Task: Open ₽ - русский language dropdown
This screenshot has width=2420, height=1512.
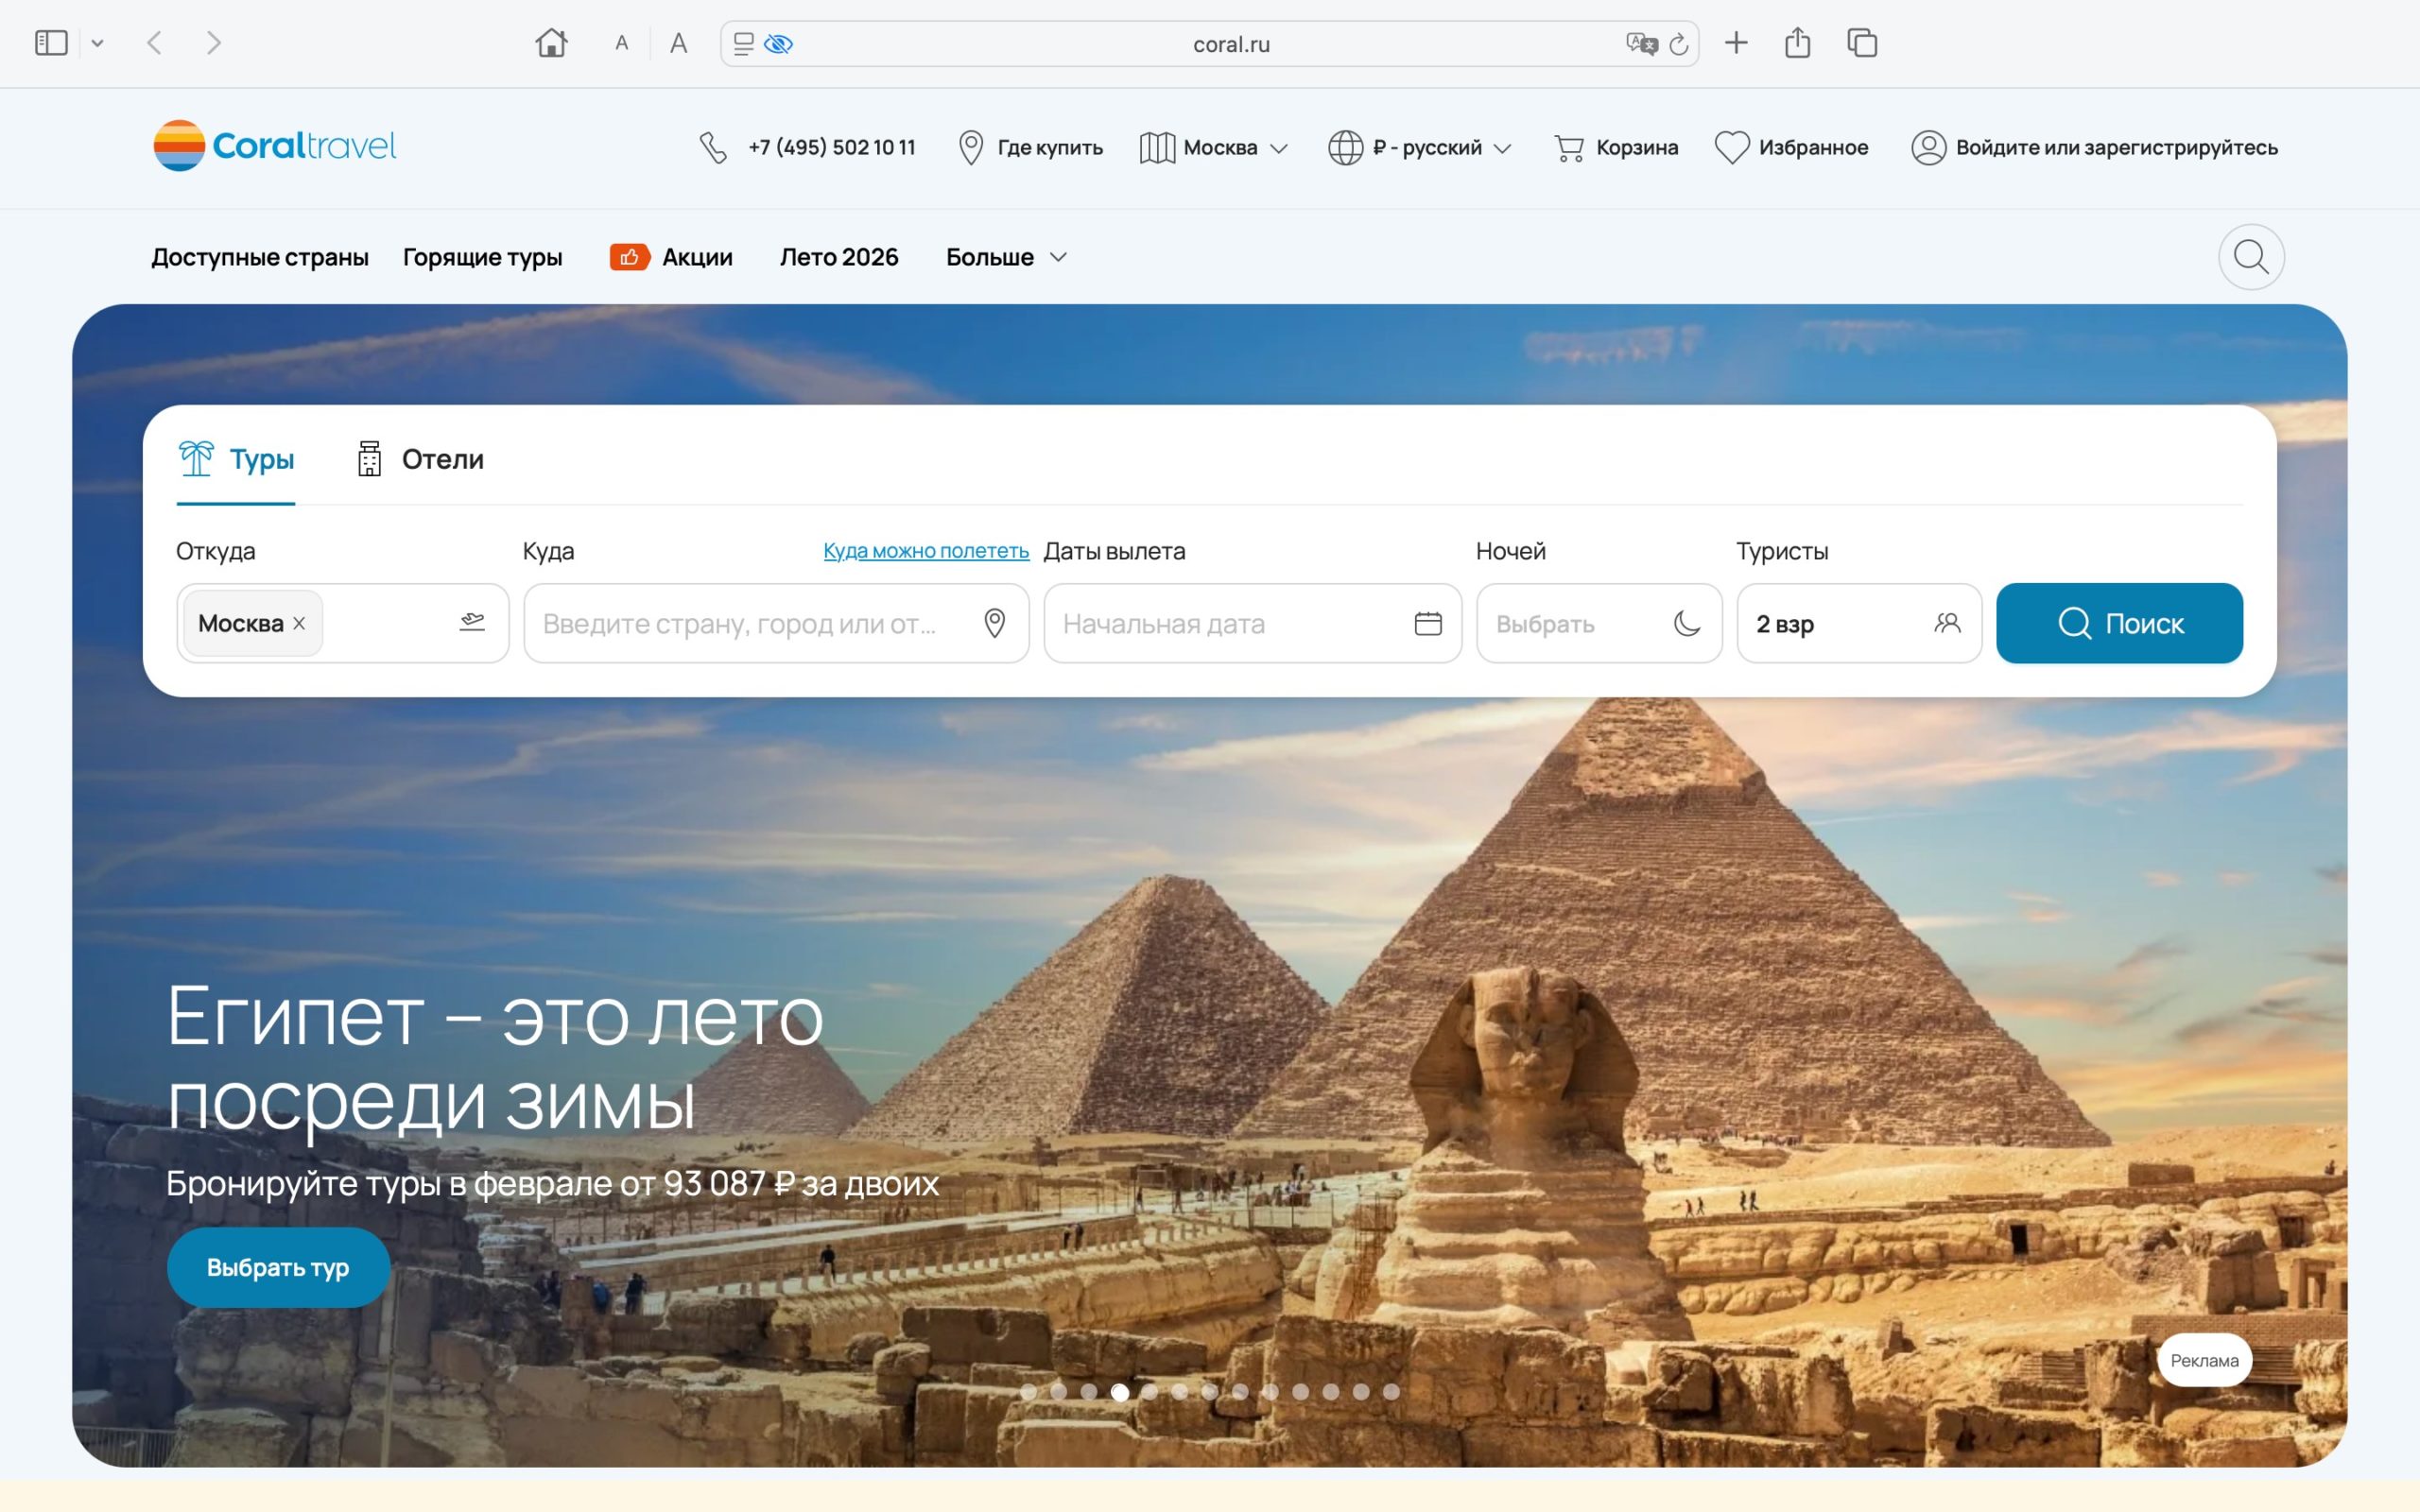Action: (1419, 147)
